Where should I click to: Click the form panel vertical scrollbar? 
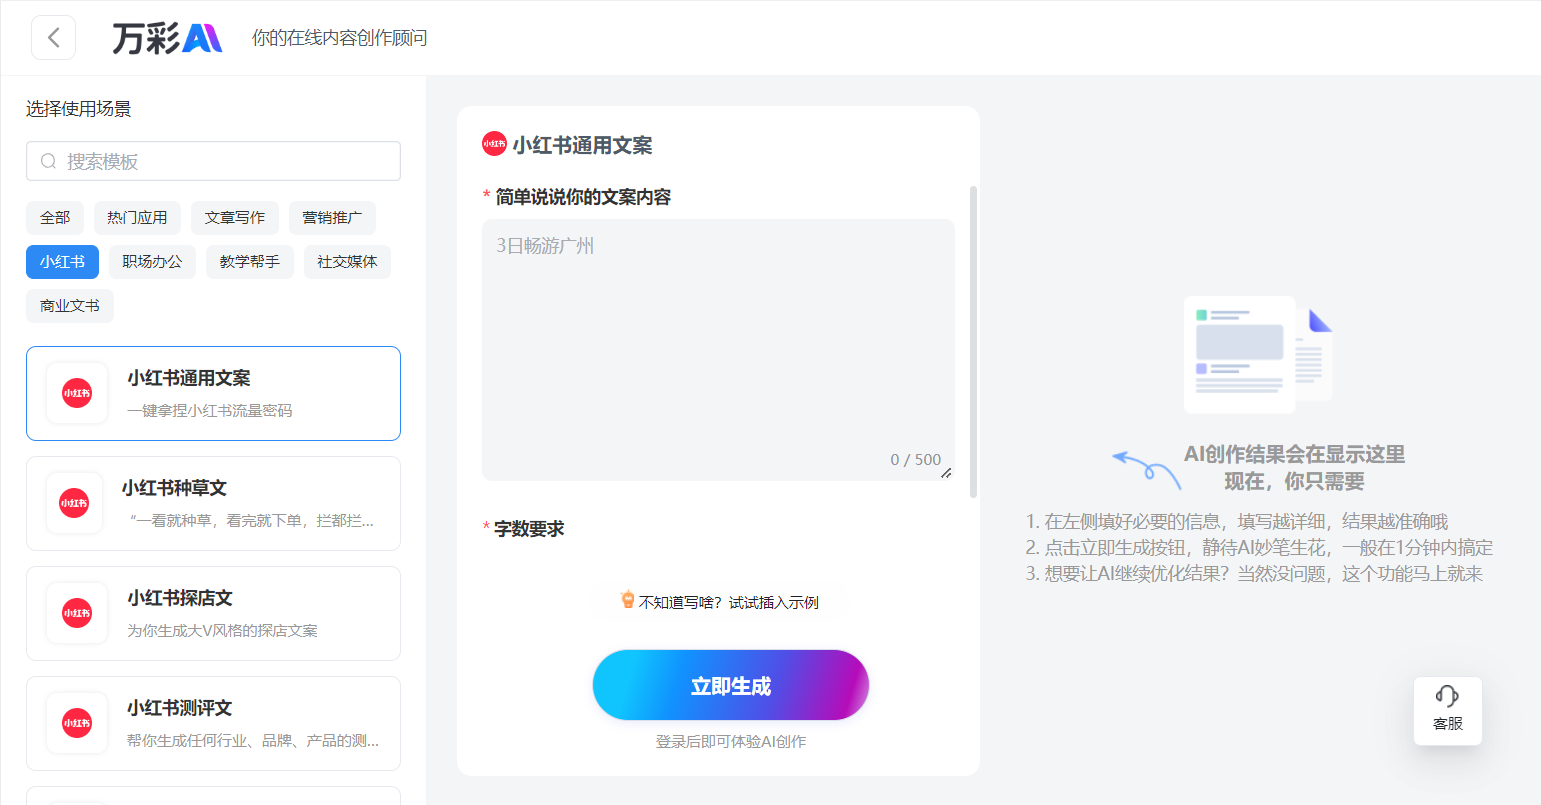pyautogui.click(x=973, y=342)
